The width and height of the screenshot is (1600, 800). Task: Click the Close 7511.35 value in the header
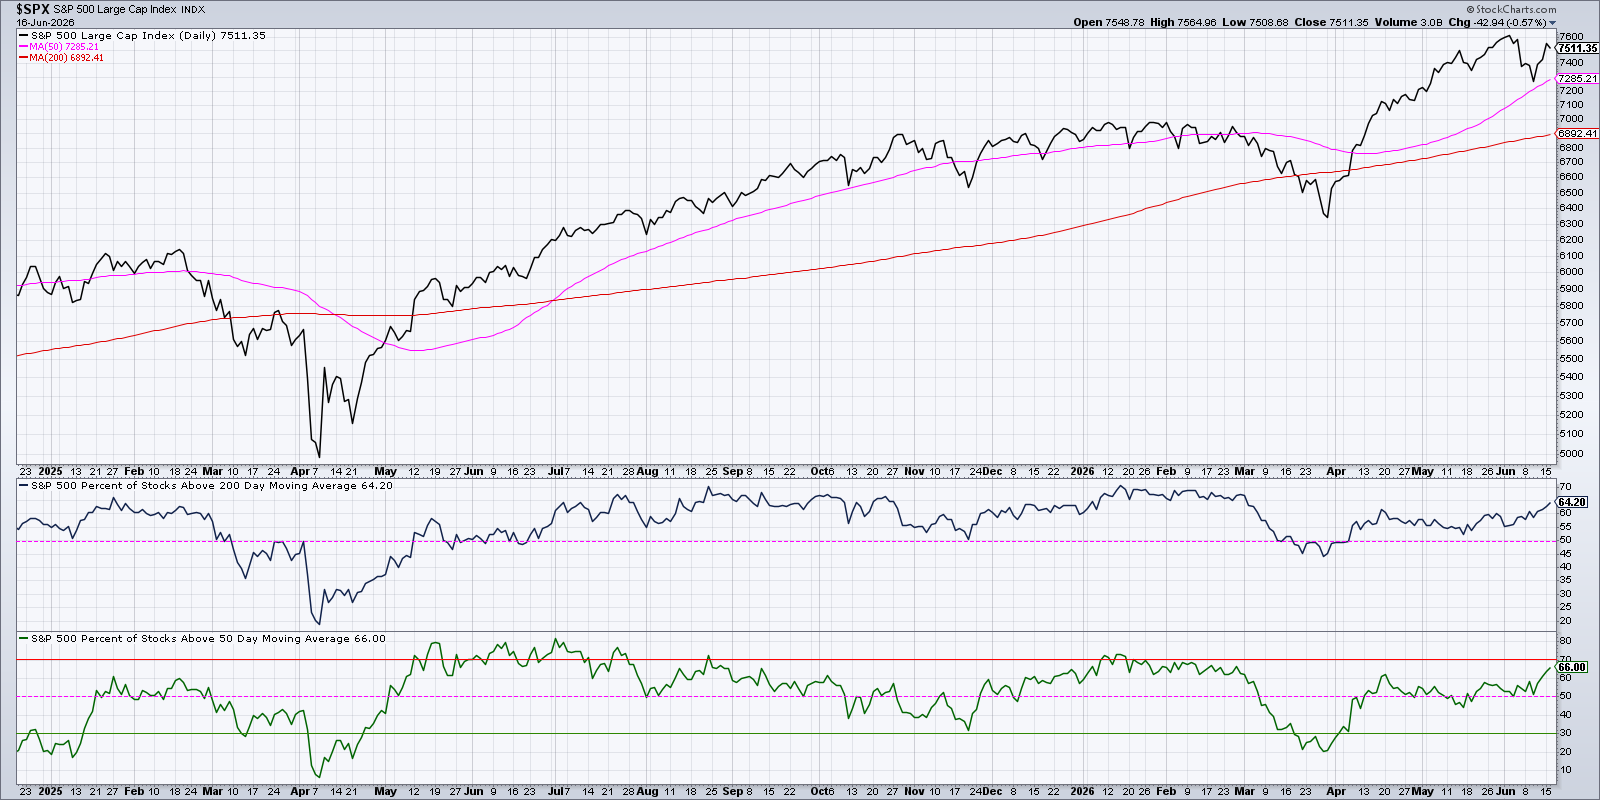point(1332,22)
